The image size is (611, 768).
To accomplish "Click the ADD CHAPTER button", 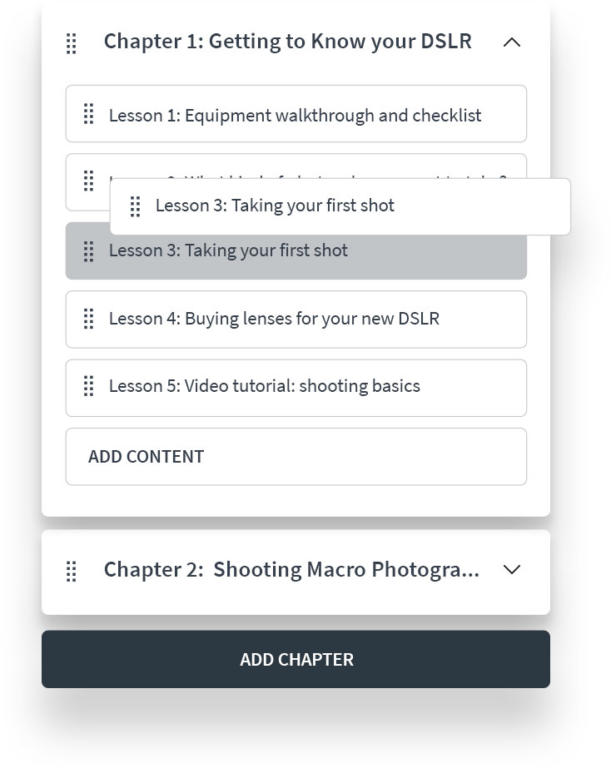I will [x=296, y=659].
